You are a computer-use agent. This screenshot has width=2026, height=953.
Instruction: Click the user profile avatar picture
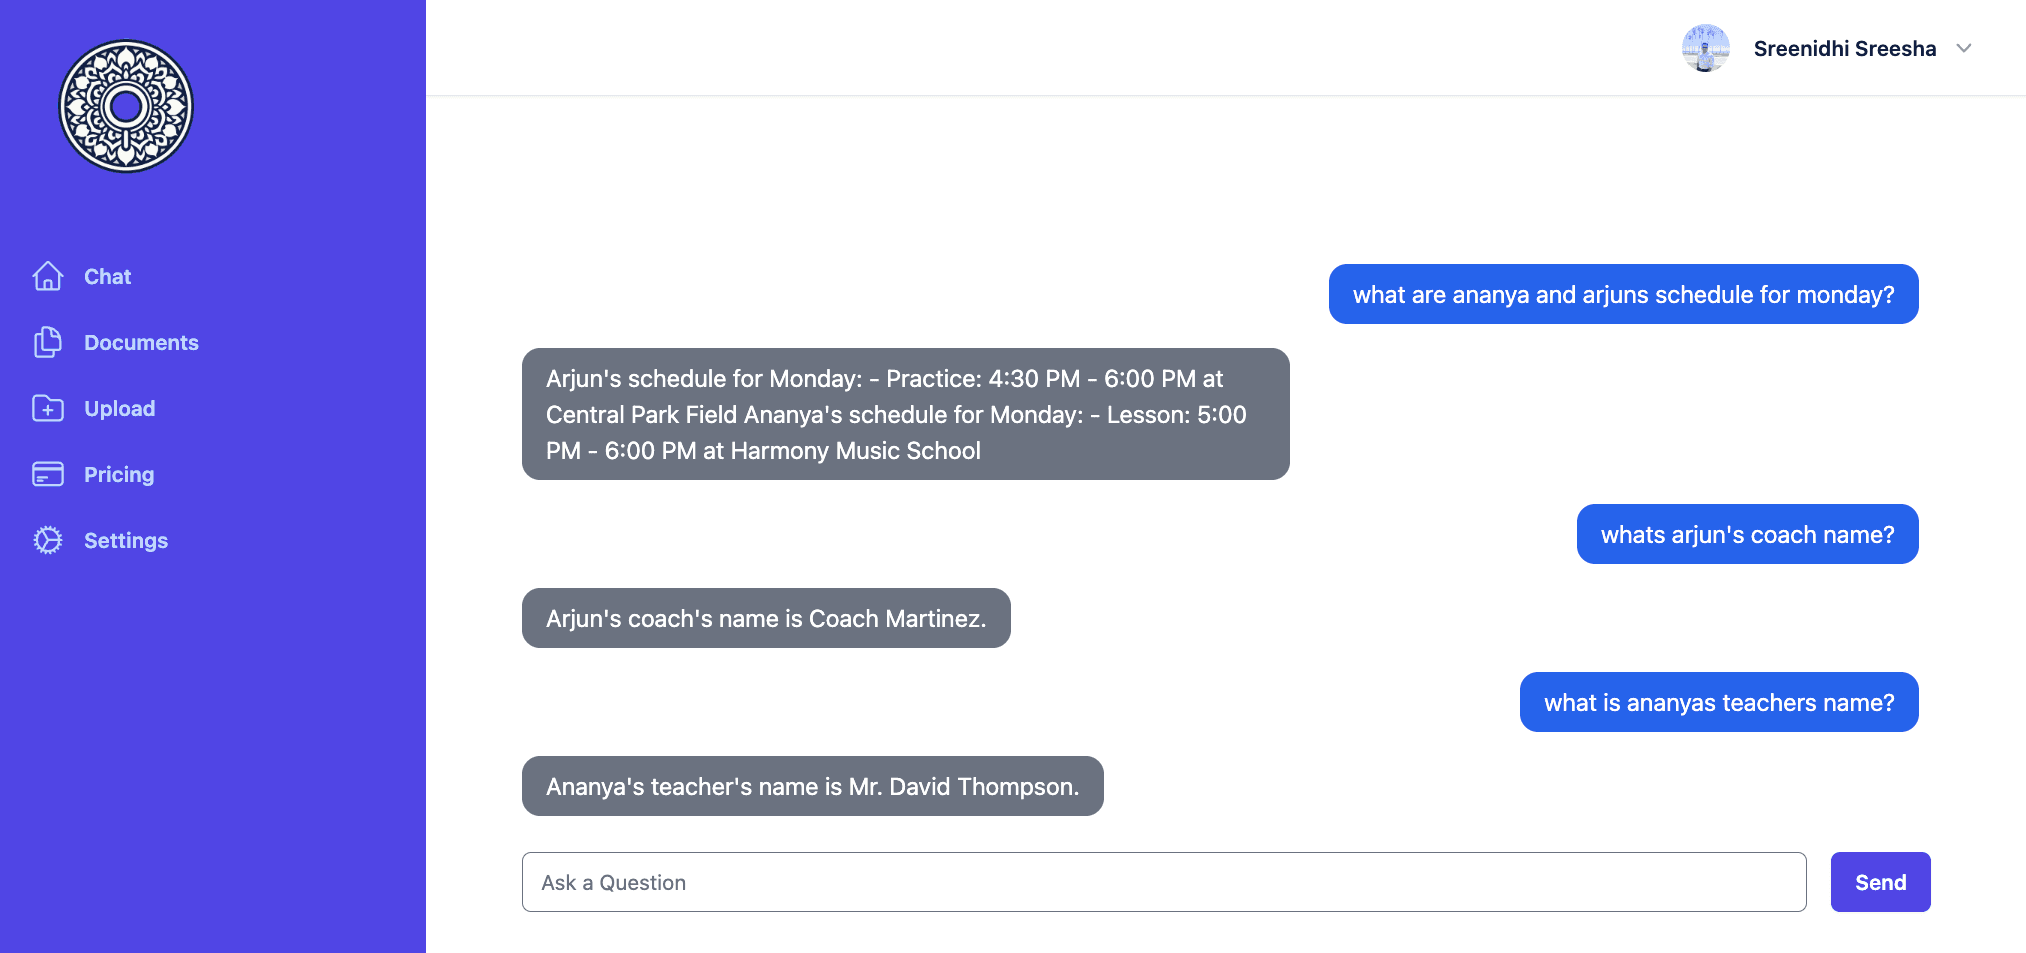coord(1705,48)
